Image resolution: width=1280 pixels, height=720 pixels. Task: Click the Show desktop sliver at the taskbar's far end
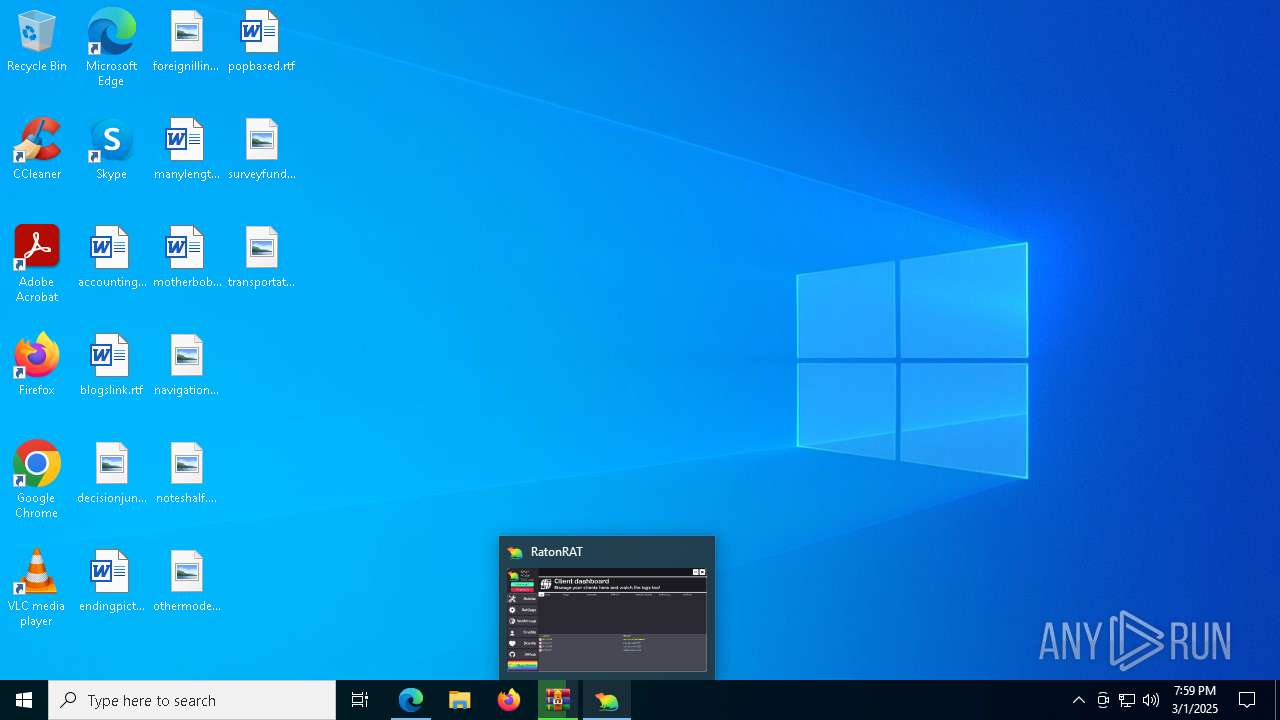click(1277, 700)
